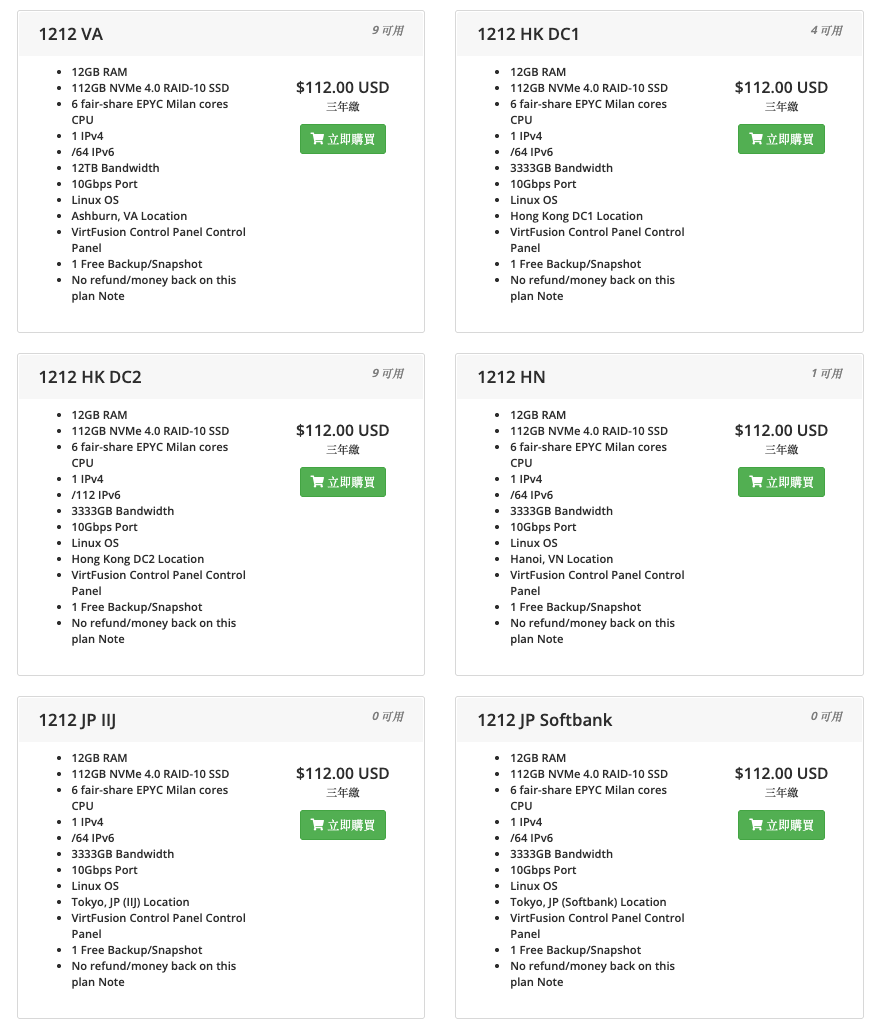Click the cart icon for the 1212 HK DC1 plan

coord(755,139)
